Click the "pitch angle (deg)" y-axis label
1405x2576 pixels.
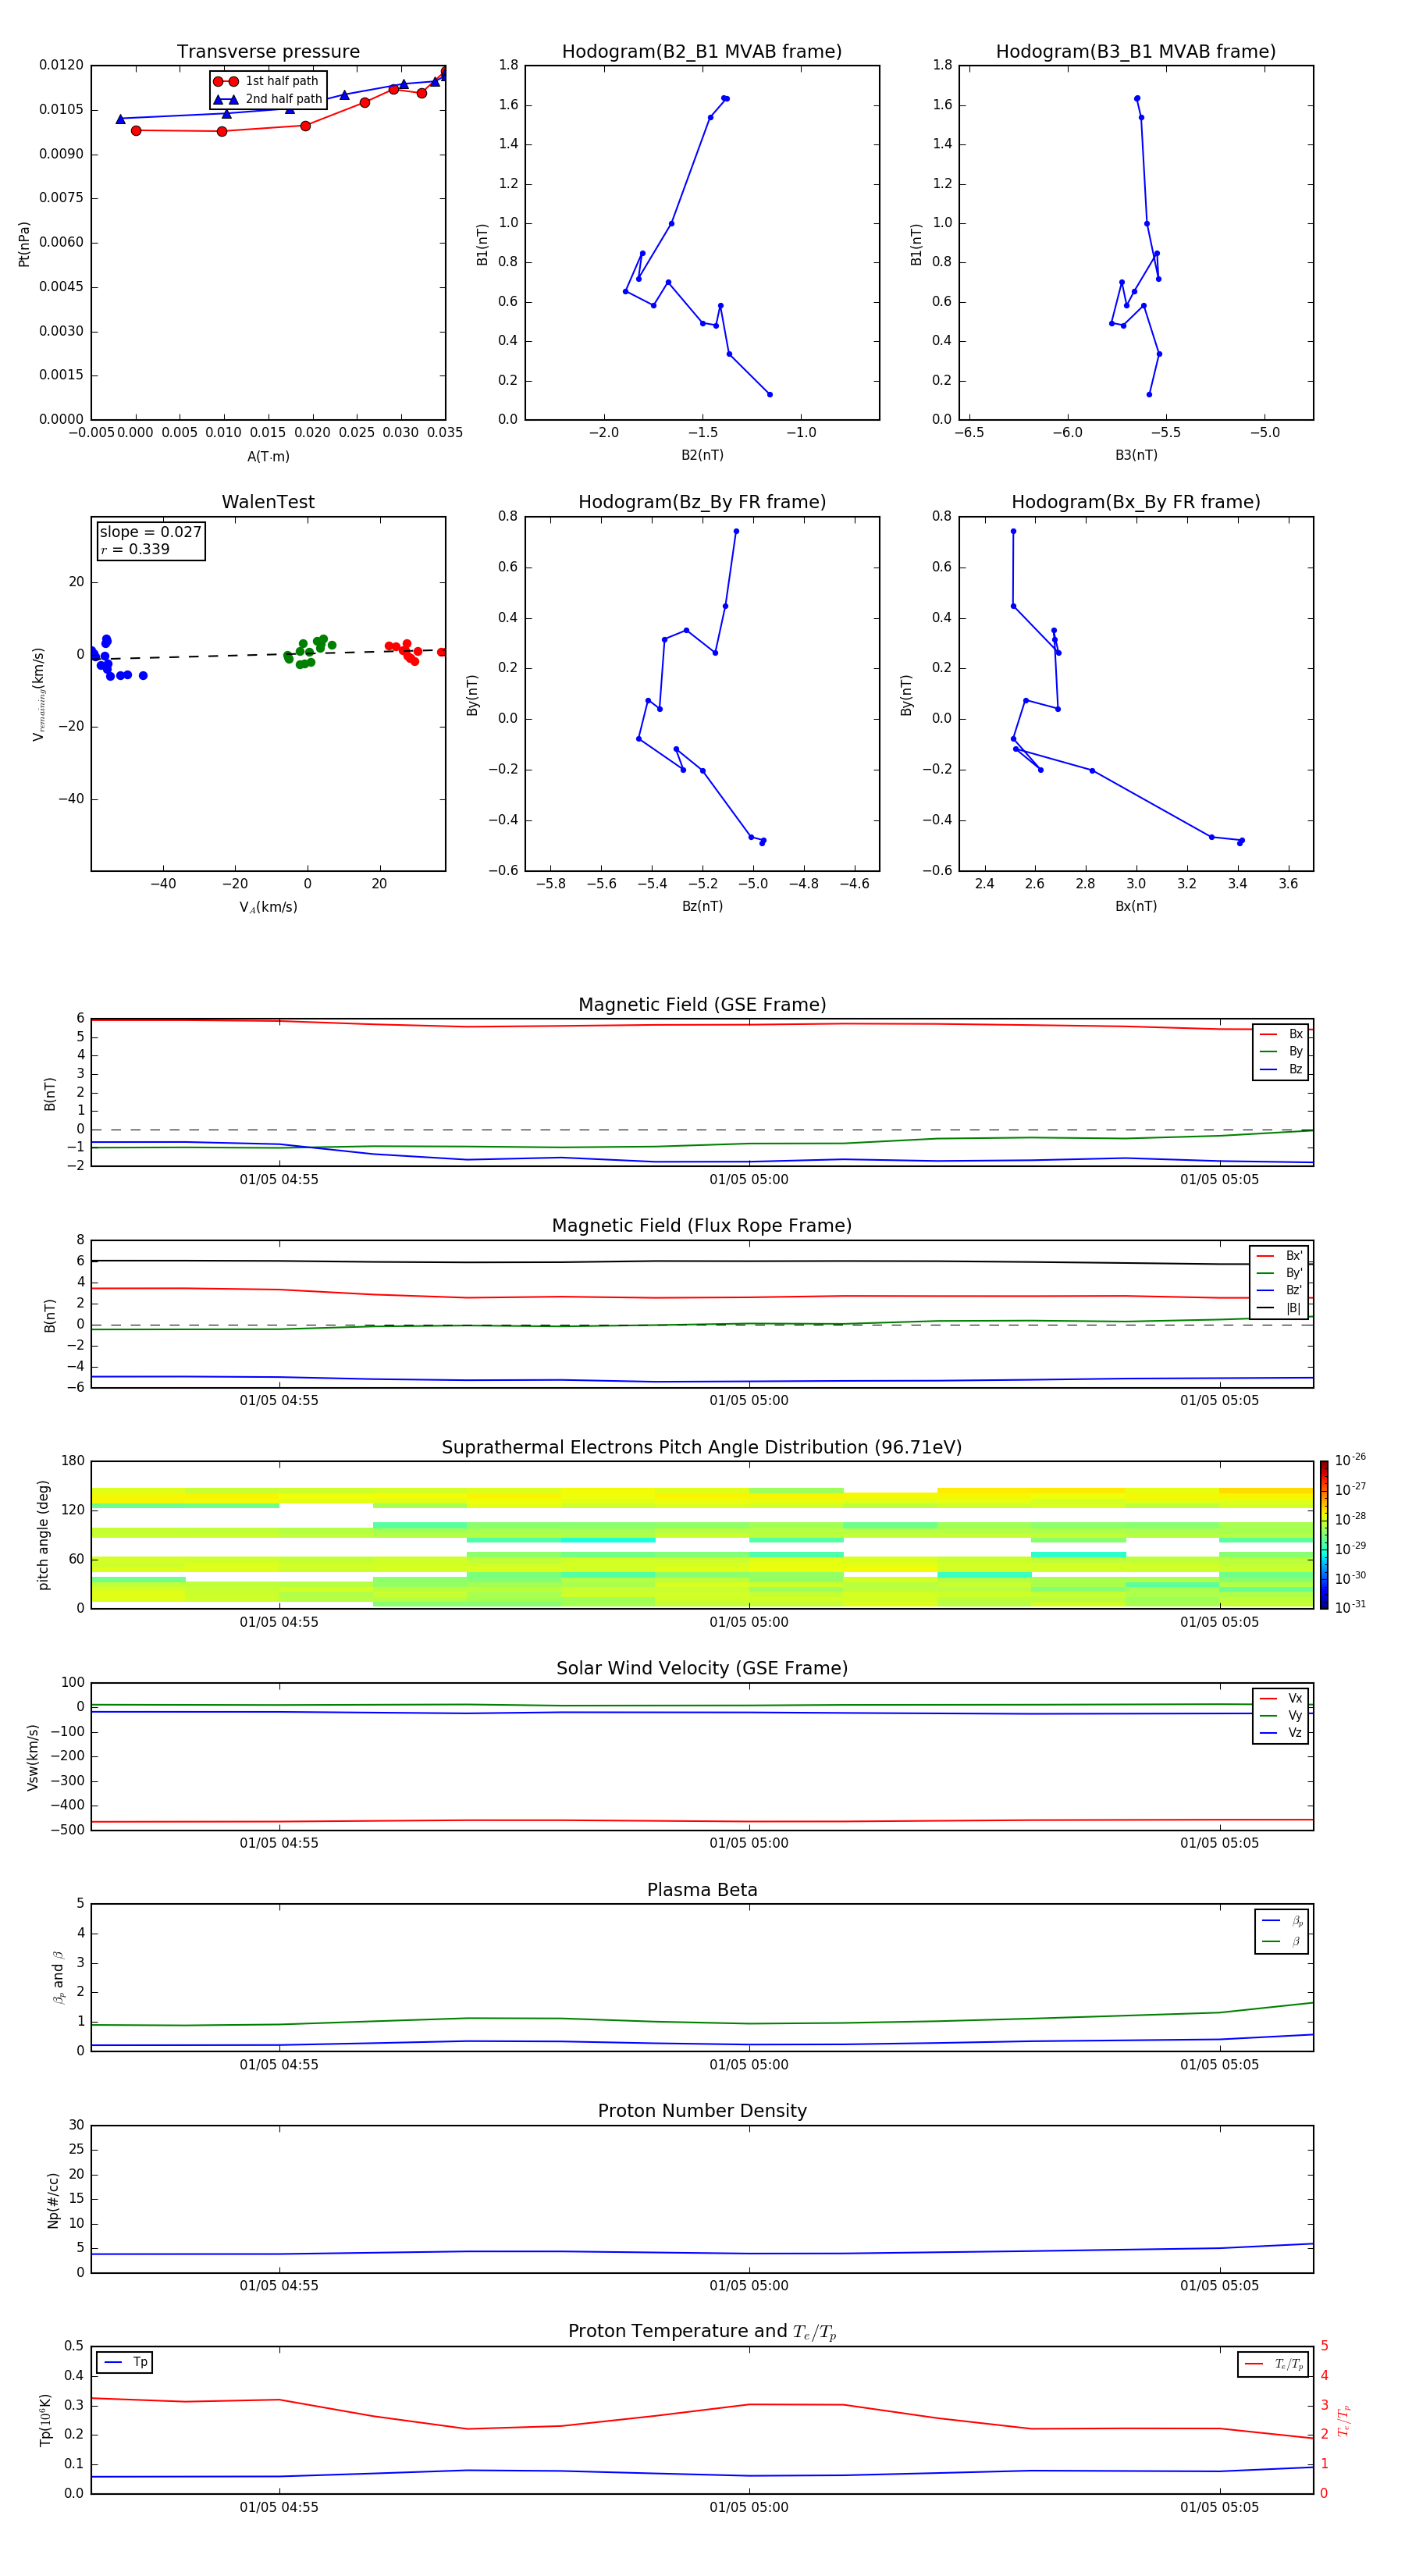[43, 1535]
